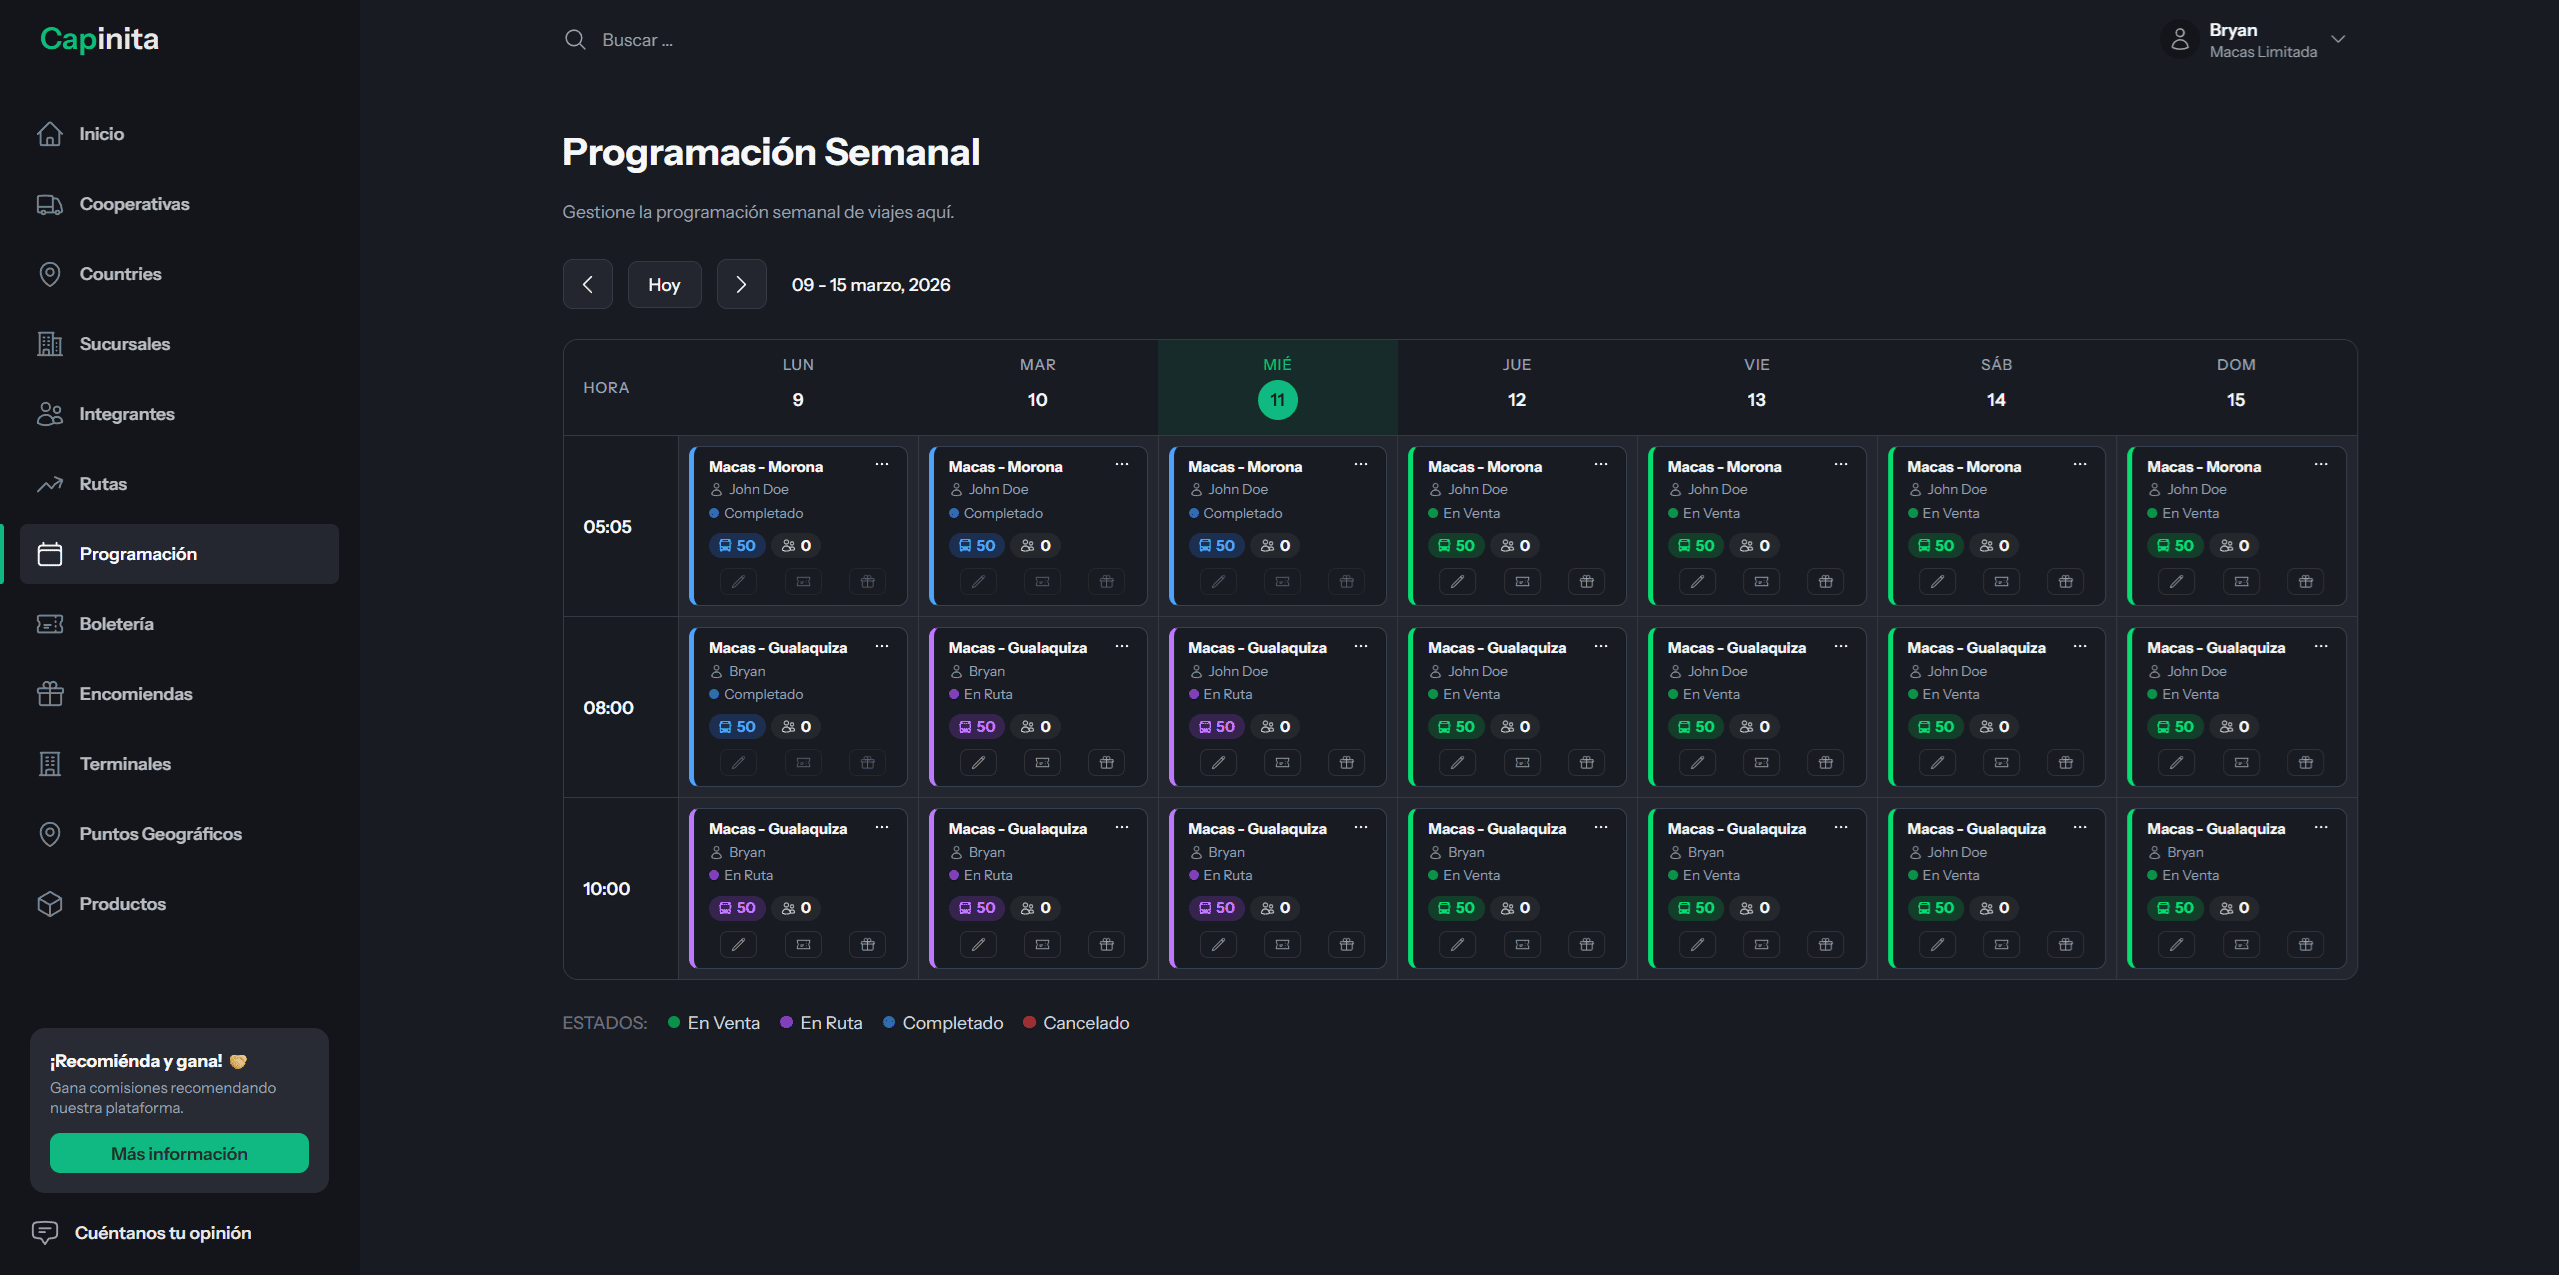Click edit pencil on Thursday 05:05 Macas-Morona trip
Image resolution: width=2559 pixels, height=1275 pixels.
click(1457, 582)
